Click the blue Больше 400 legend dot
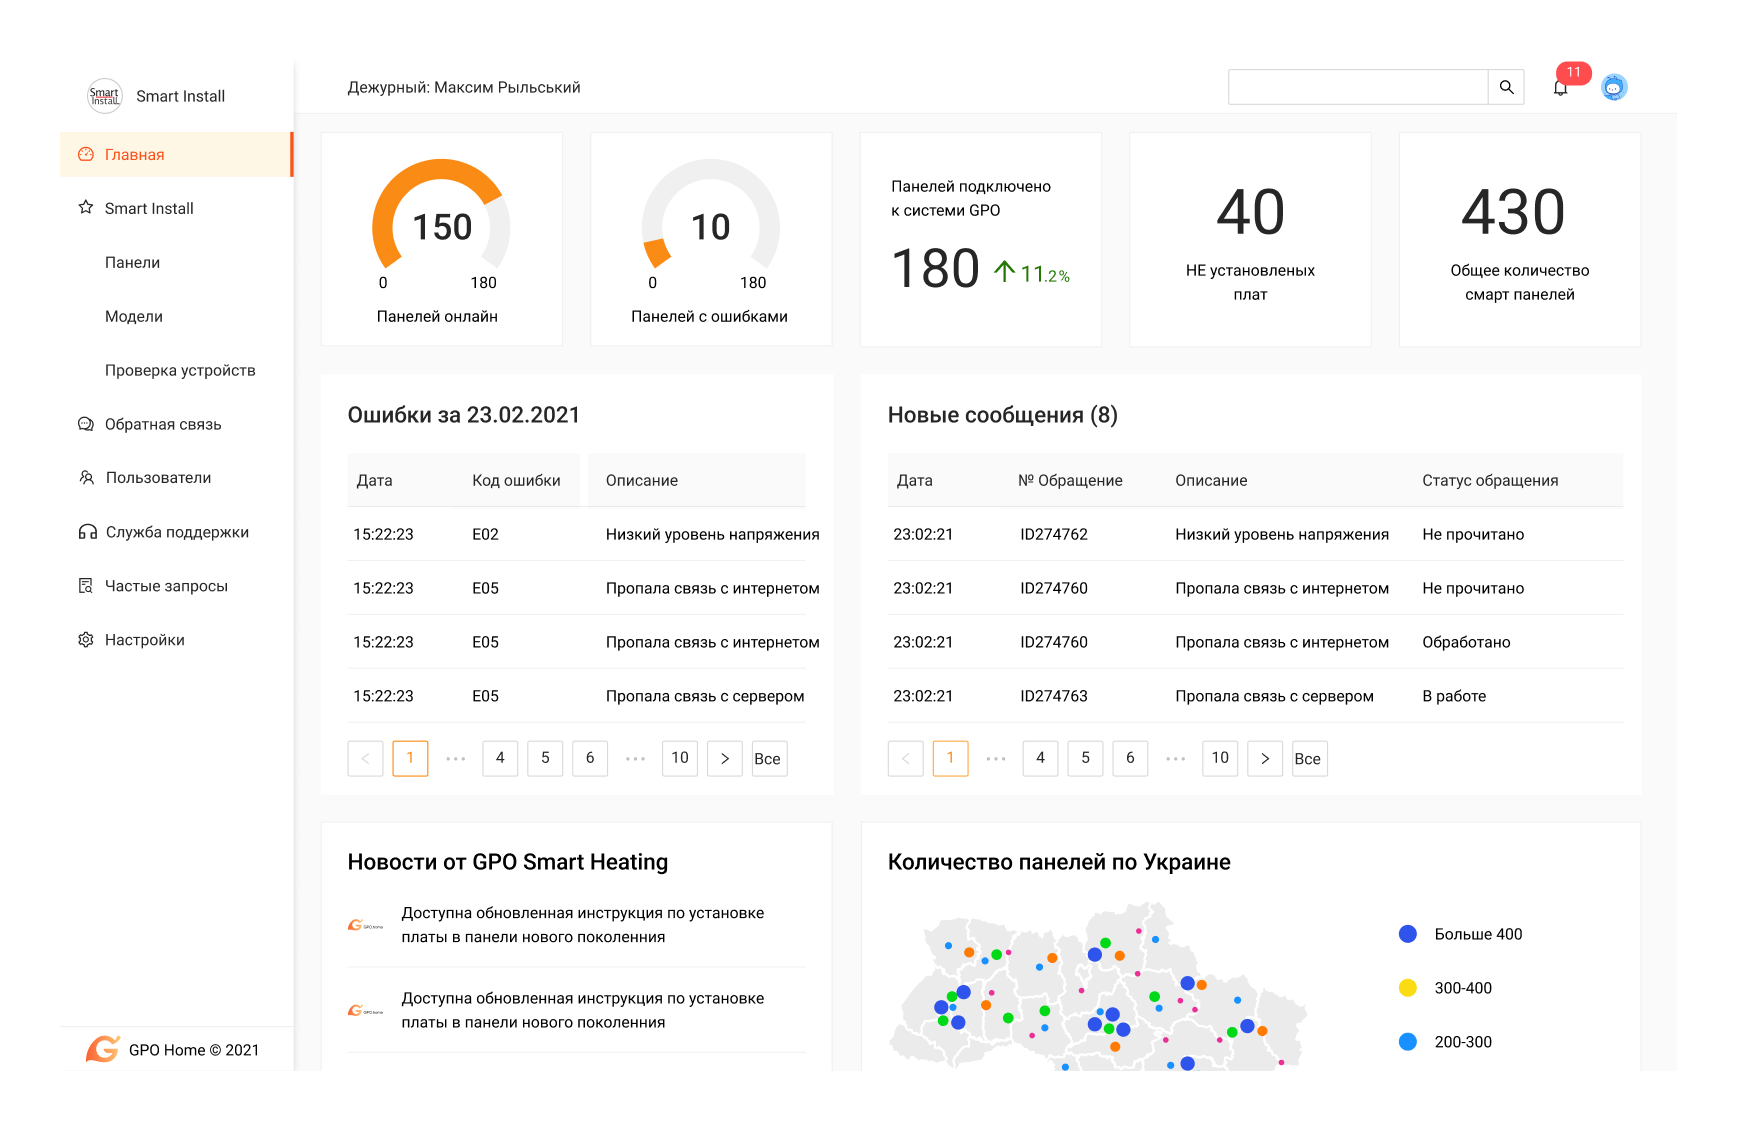The width and height of the screenshot is (1737, 1131). click(x=1407, y=934)
